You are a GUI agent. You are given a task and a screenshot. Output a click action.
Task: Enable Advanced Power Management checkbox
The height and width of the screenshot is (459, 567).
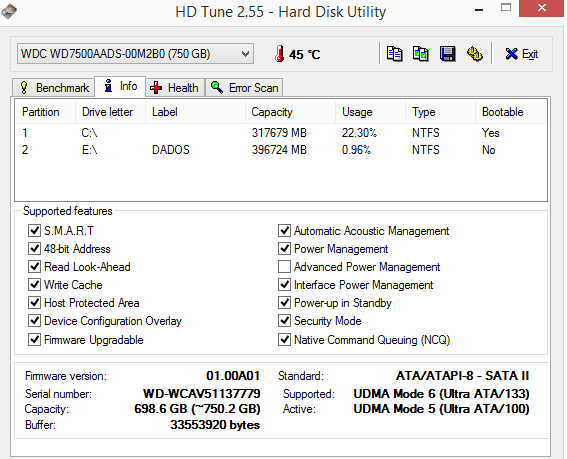point(284,267)
